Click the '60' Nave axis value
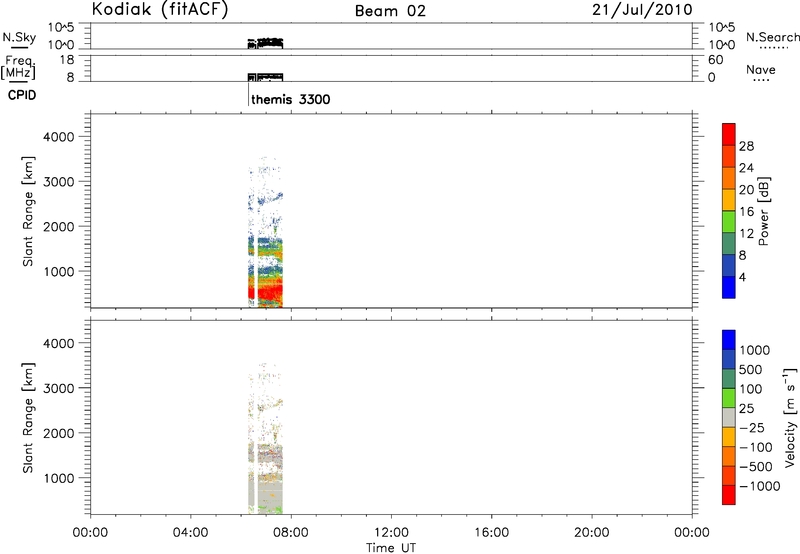 point(715,60)
